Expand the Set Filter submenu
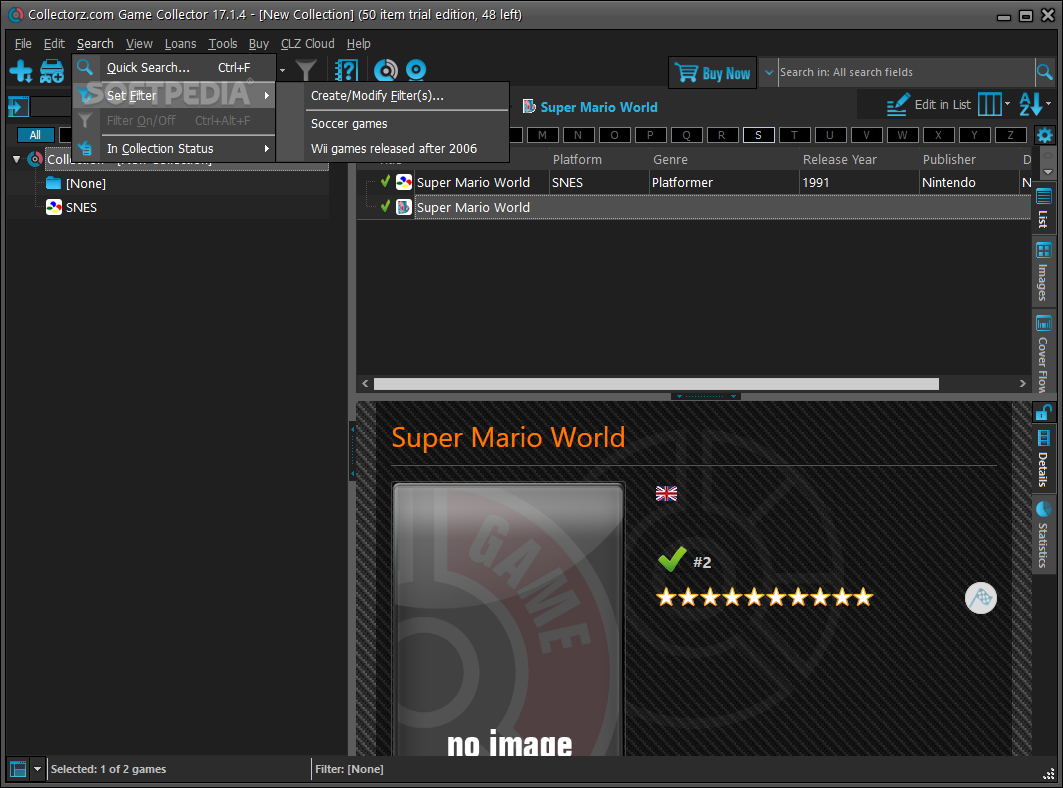This screenshot has width=1063, height=788. (174, 96)
